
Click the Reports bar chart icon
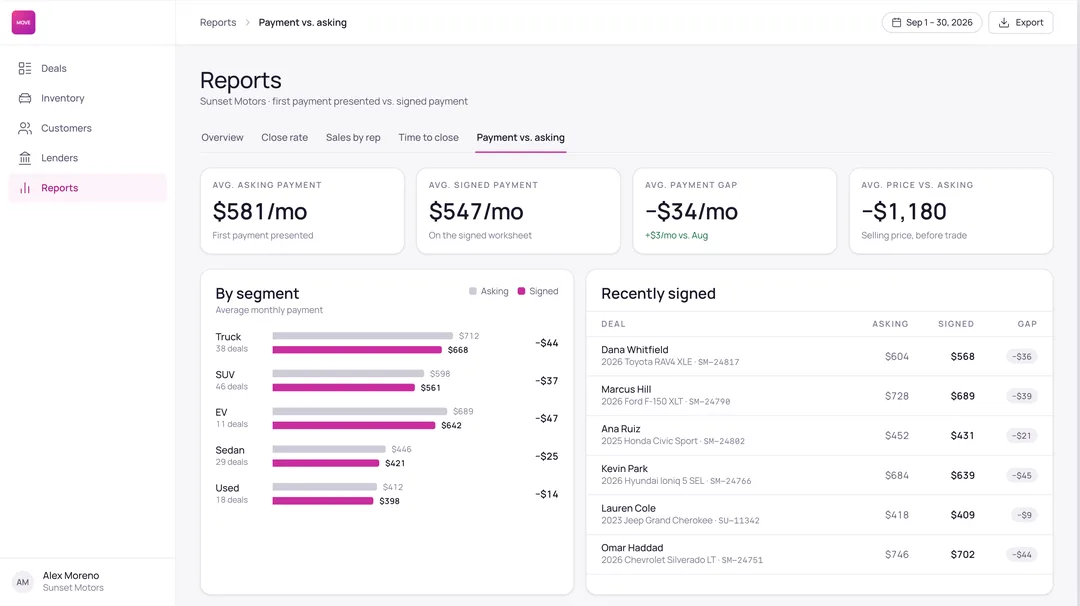[x=25, y=188]
